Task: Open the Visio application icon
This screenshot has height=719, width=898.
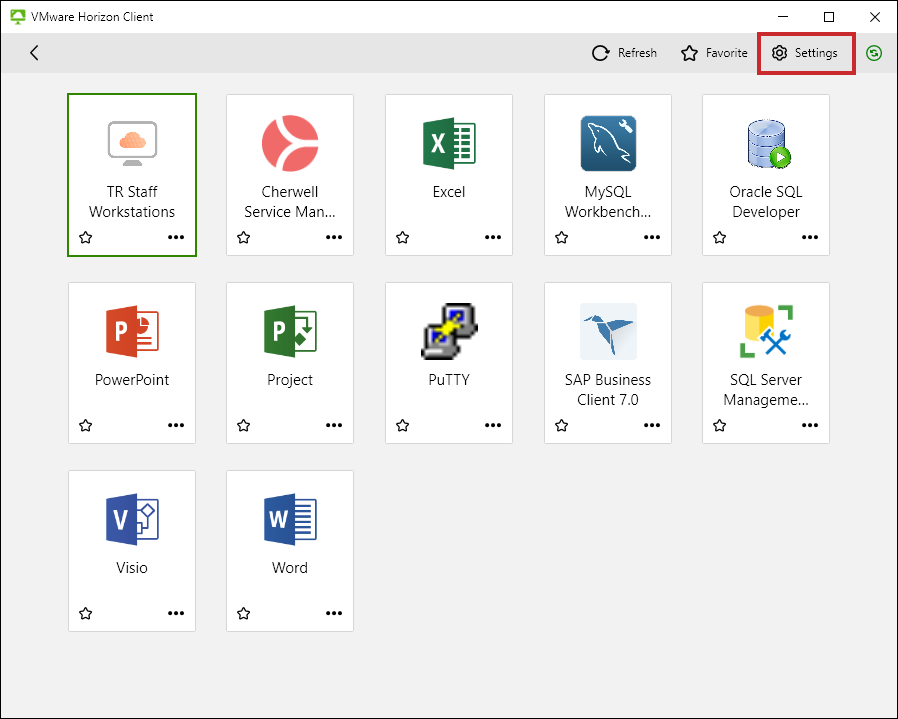Action: (132, 519)
